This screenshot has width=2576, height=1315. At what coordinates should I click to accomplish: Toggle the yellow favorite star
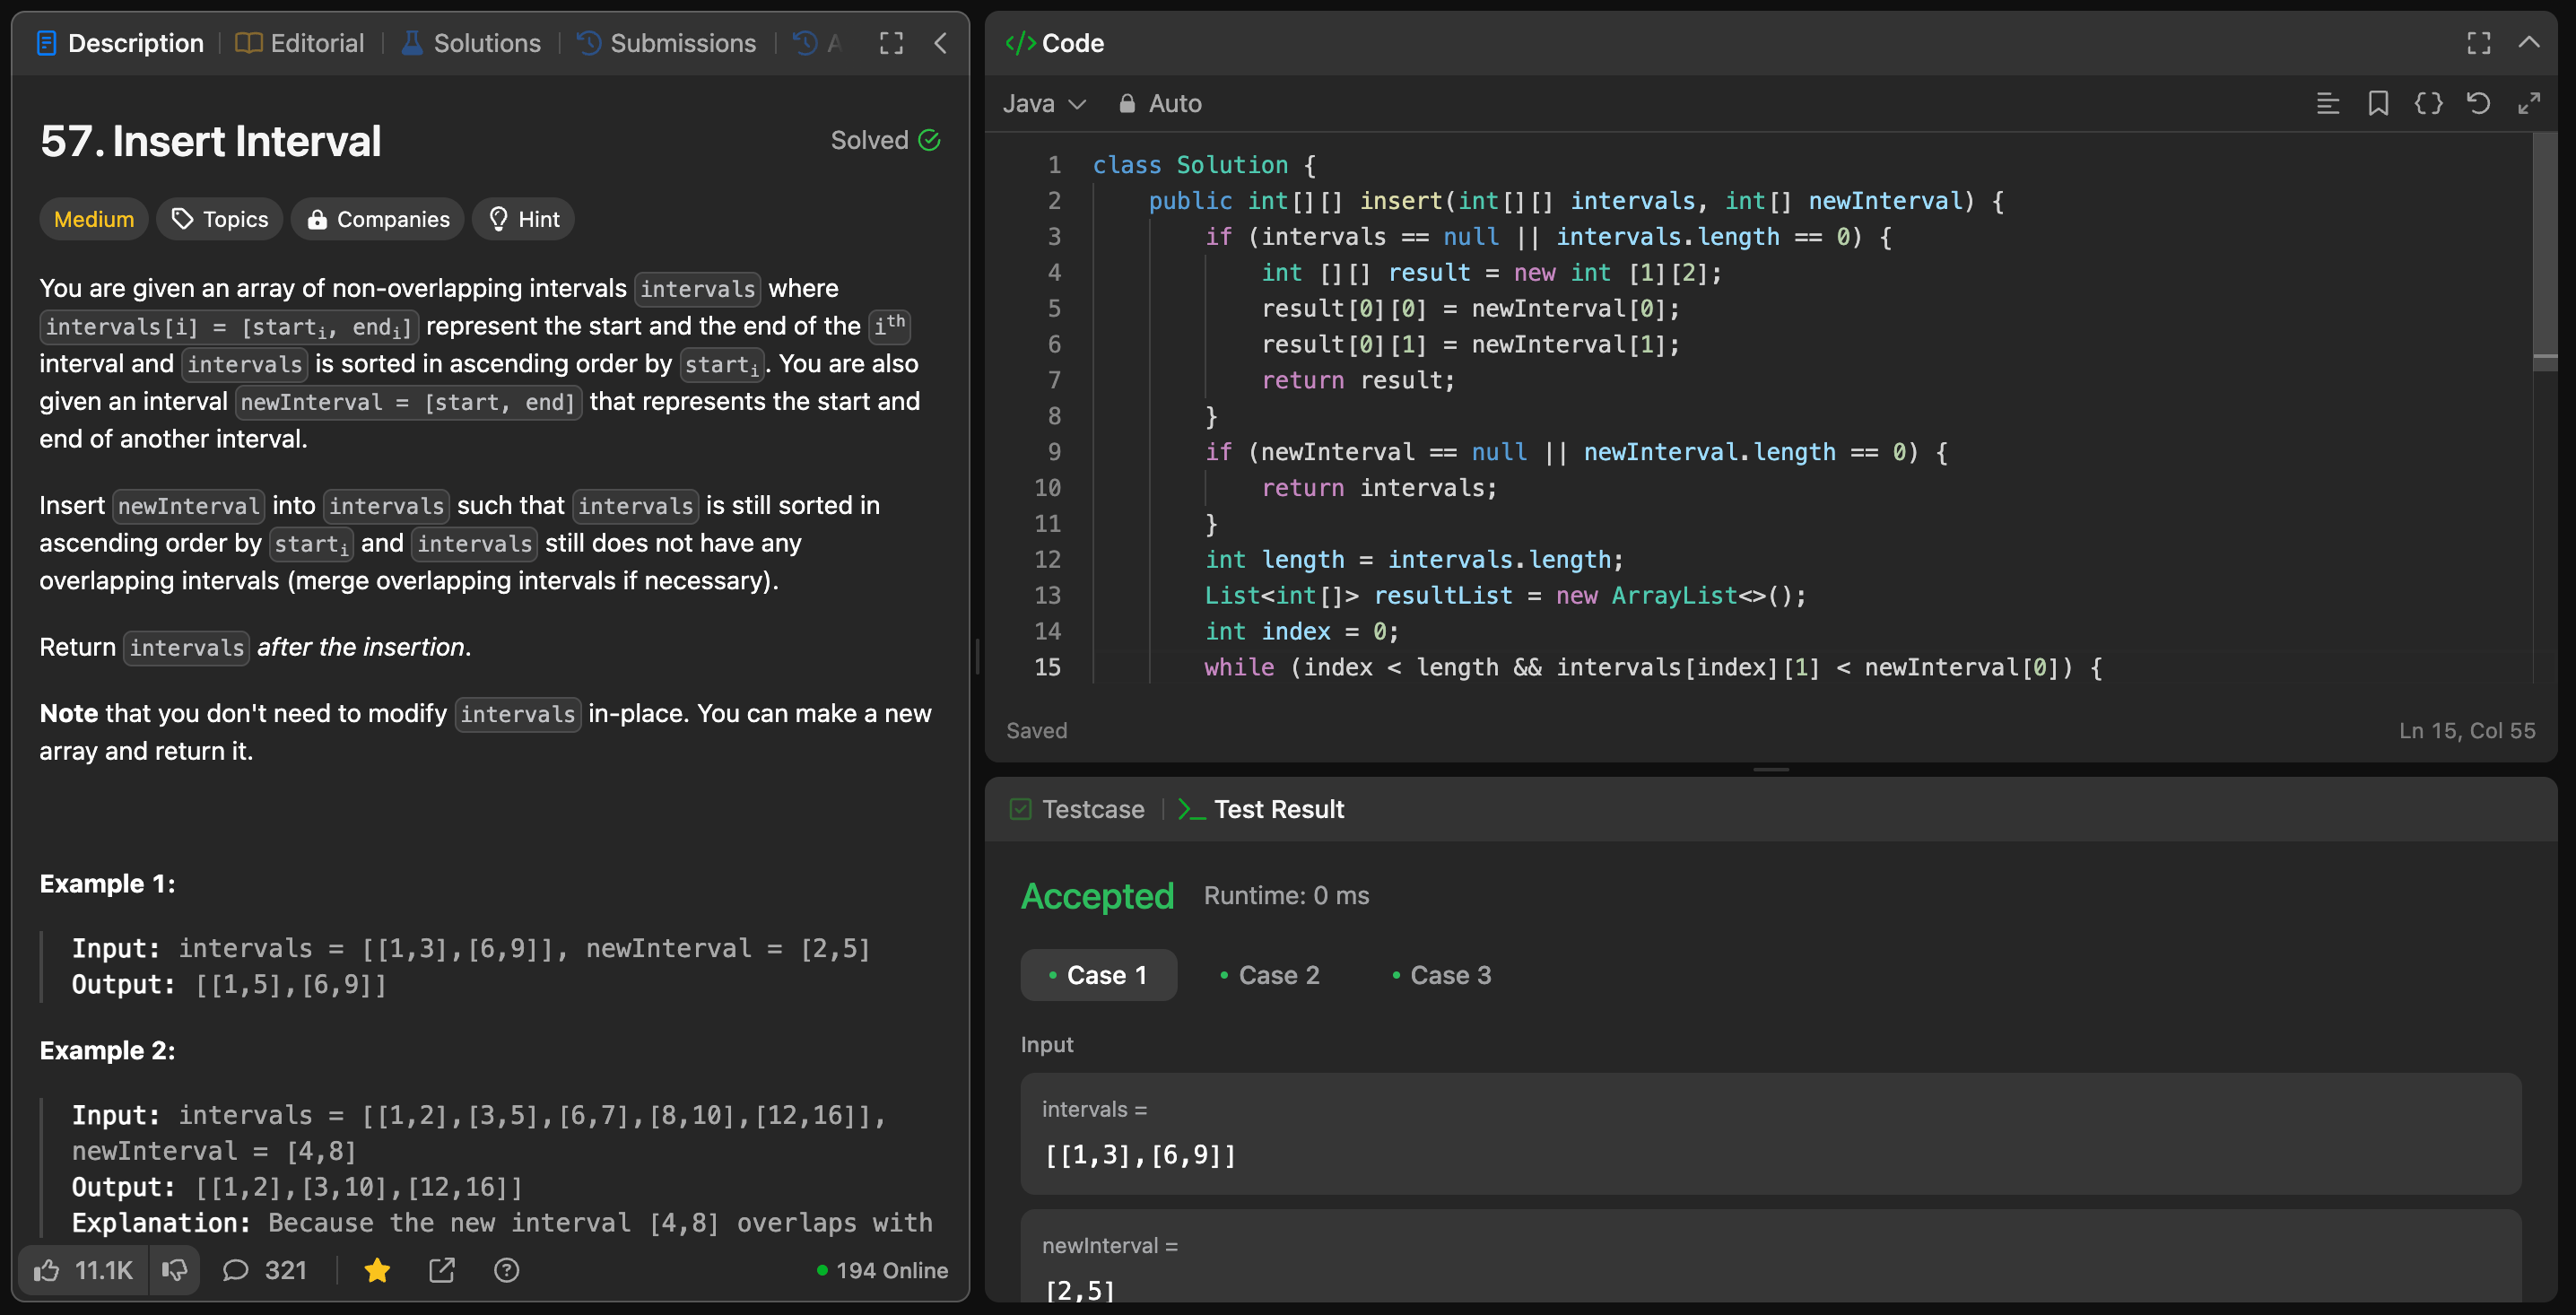(x=377, y=1270)
